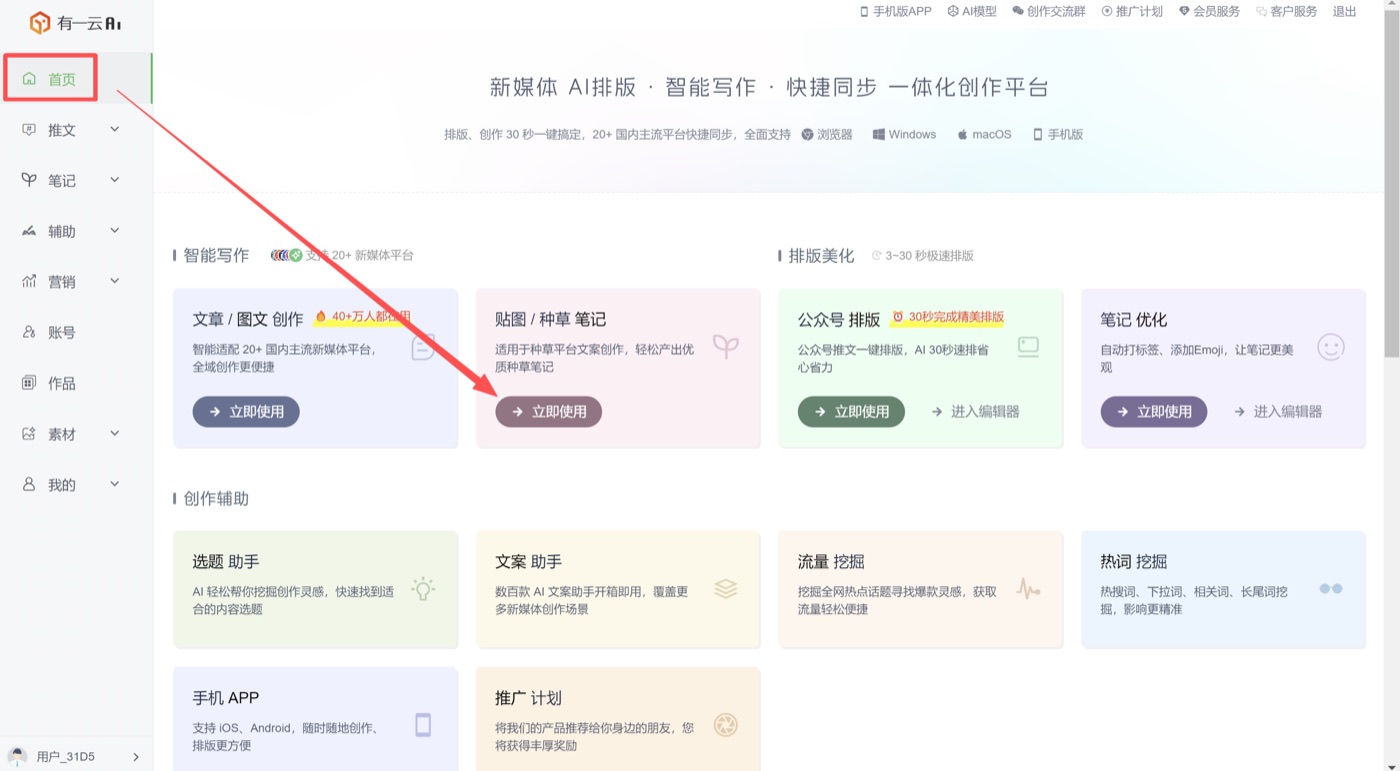This screenshot has width=1400, height=771.
Task: Click 立即使用 under 文章 / 图文 创作
Action: click(246, 411)
